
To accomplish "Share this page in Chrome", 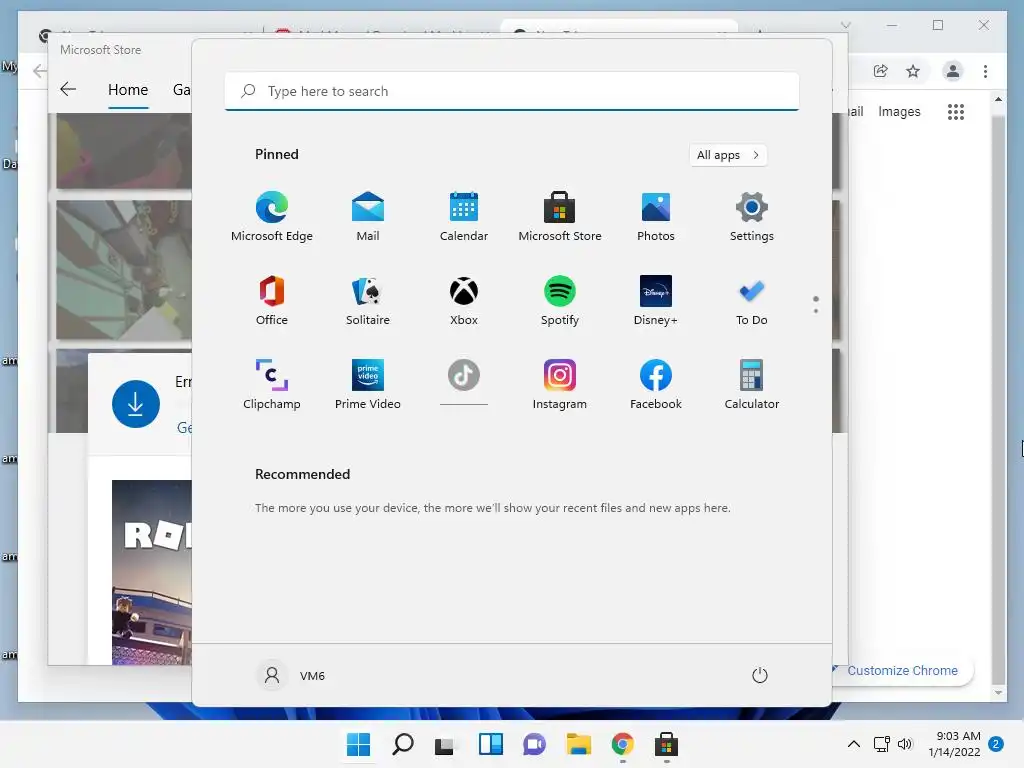I will 880,71.
